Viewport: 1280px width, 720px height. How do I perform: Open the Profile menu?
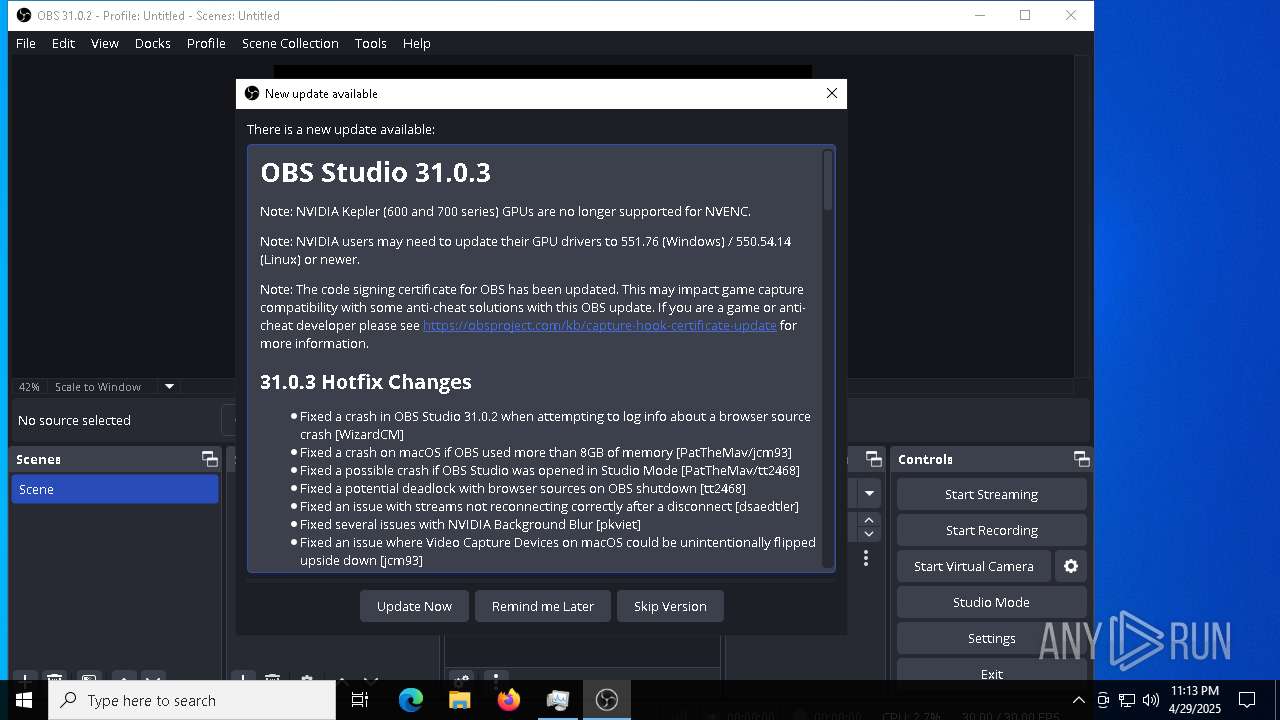click(206, 43)
